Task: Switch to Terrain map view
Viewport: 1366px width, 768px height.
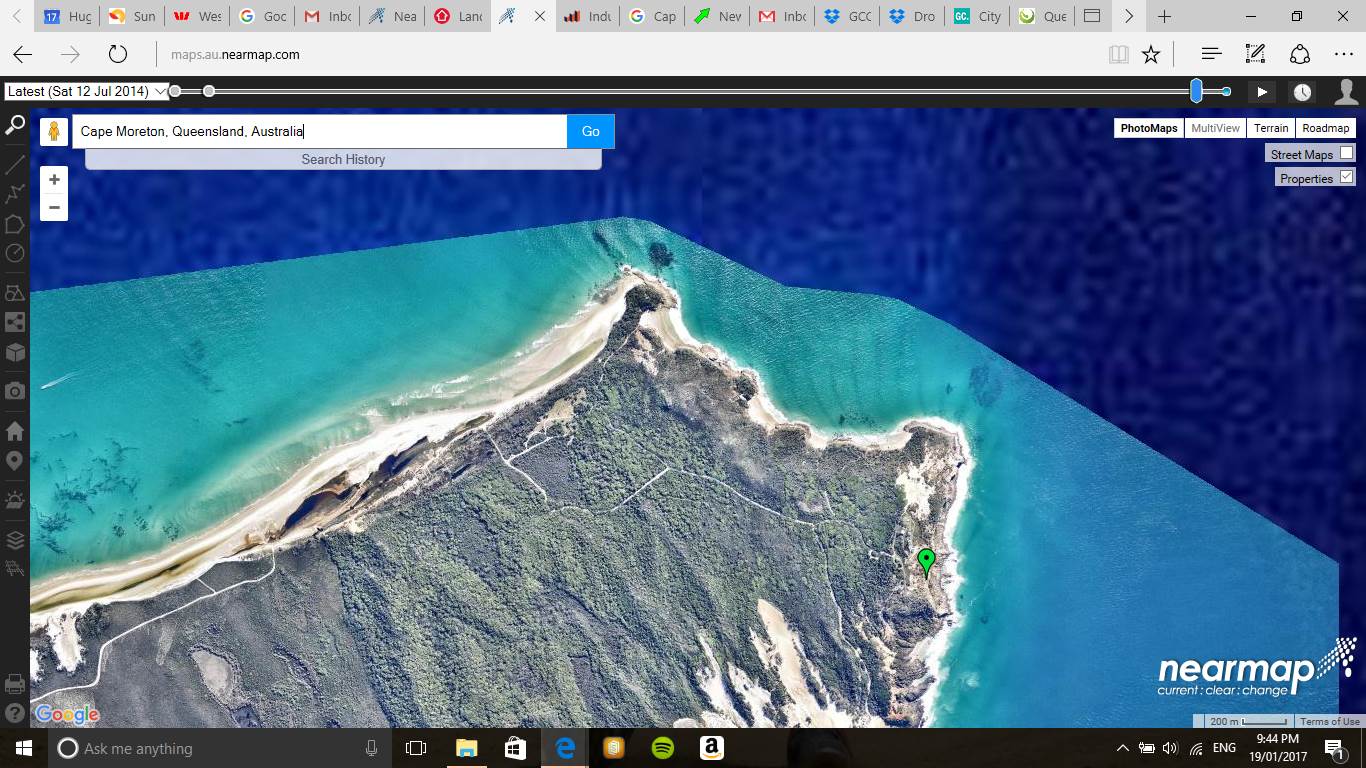Action: click(1271, 128)
